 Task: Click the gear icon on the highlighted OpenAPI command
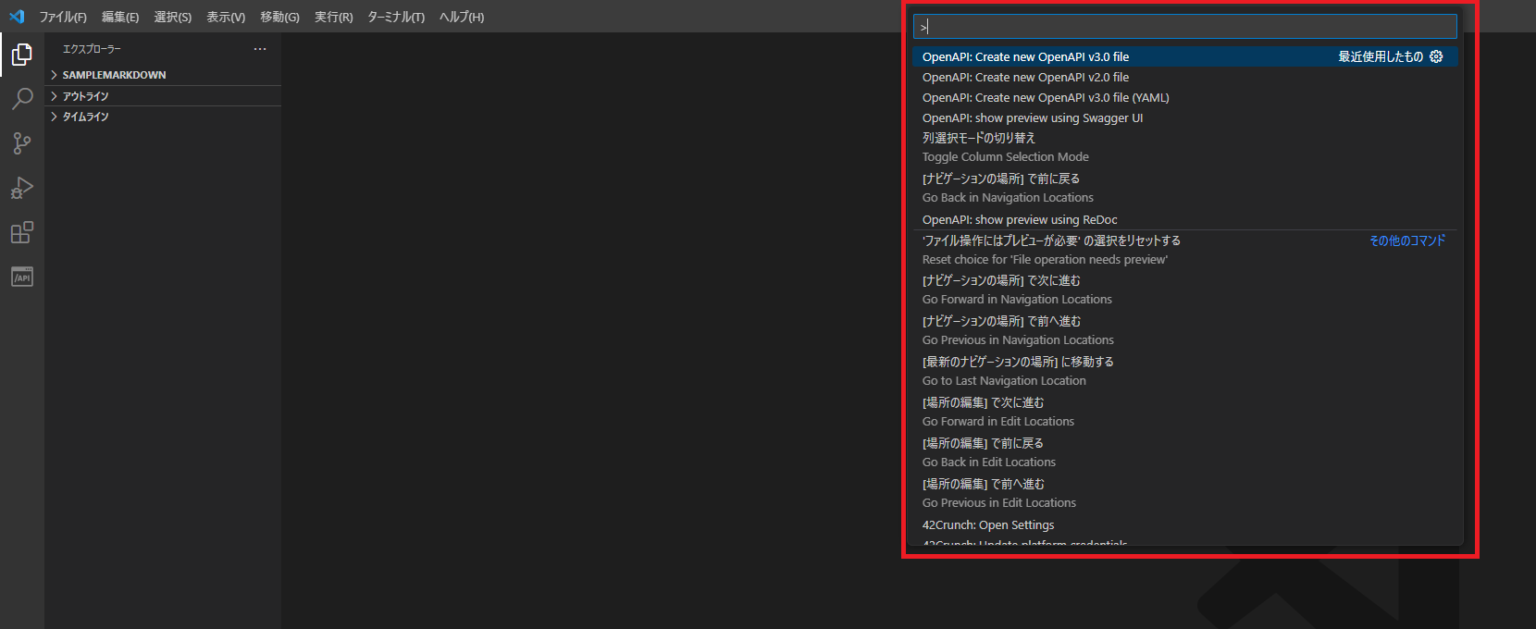tap(1436, 57)
